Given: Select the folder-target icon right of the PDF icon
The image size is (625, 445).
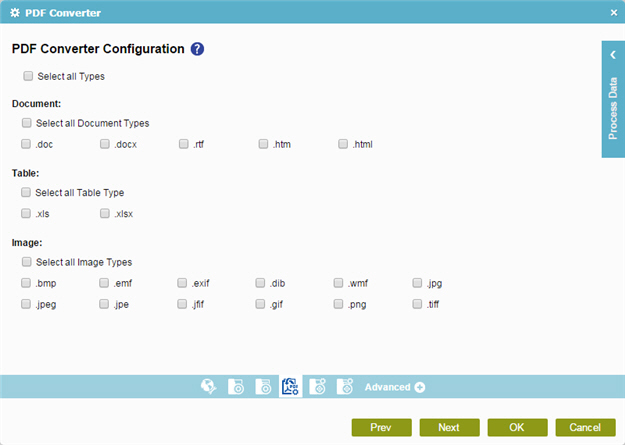Looking at the screenshot, I should [318, 386].
